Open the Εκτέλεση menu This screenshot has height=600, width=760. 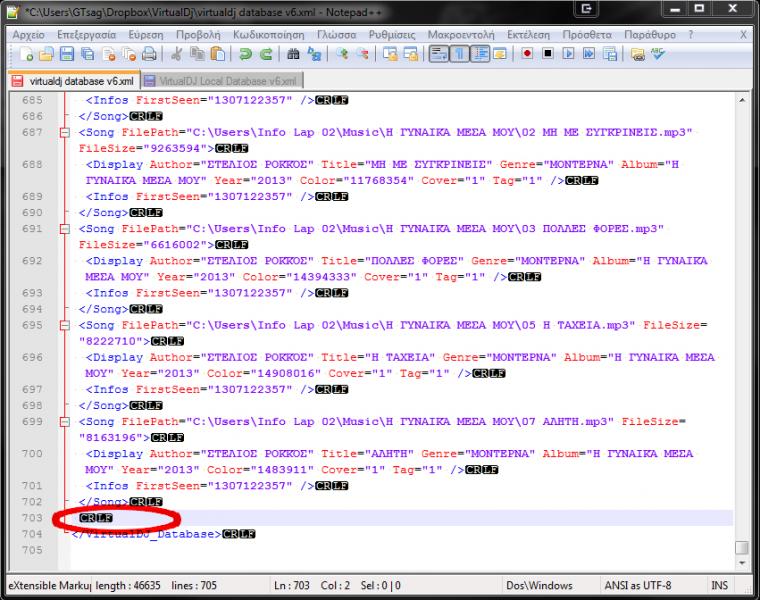click(528, 35)
